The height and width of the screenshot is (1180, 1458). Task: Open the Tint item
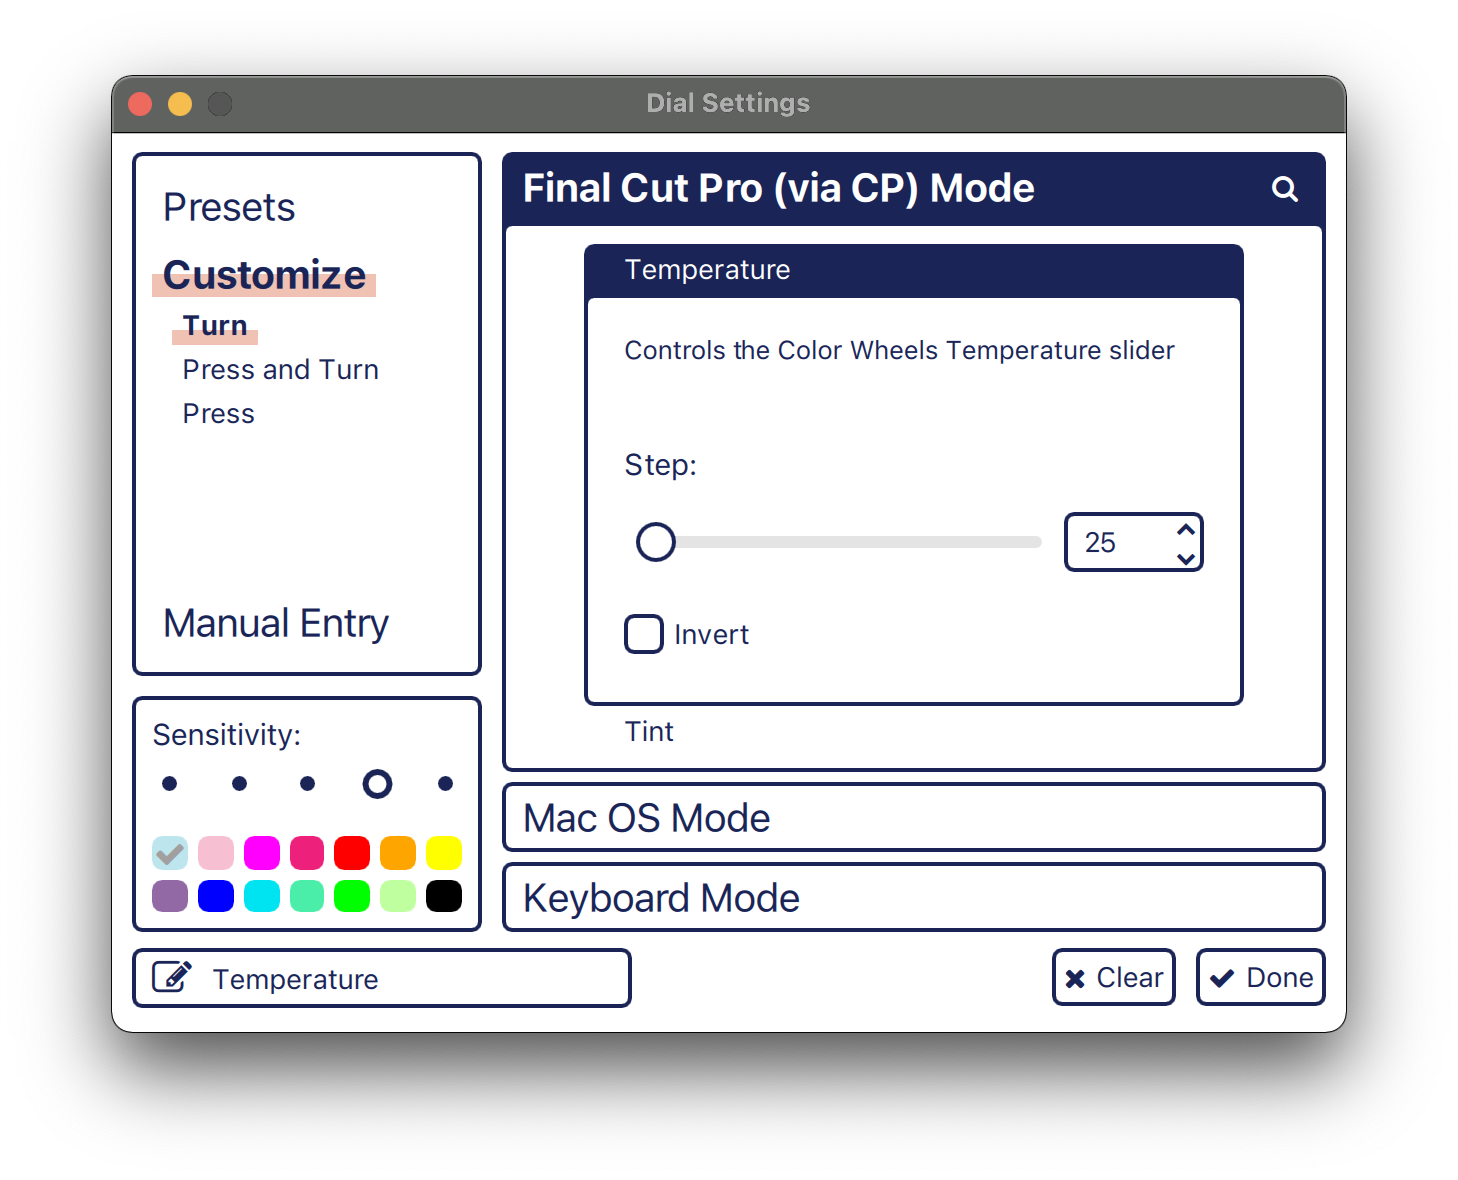[649, 732]
